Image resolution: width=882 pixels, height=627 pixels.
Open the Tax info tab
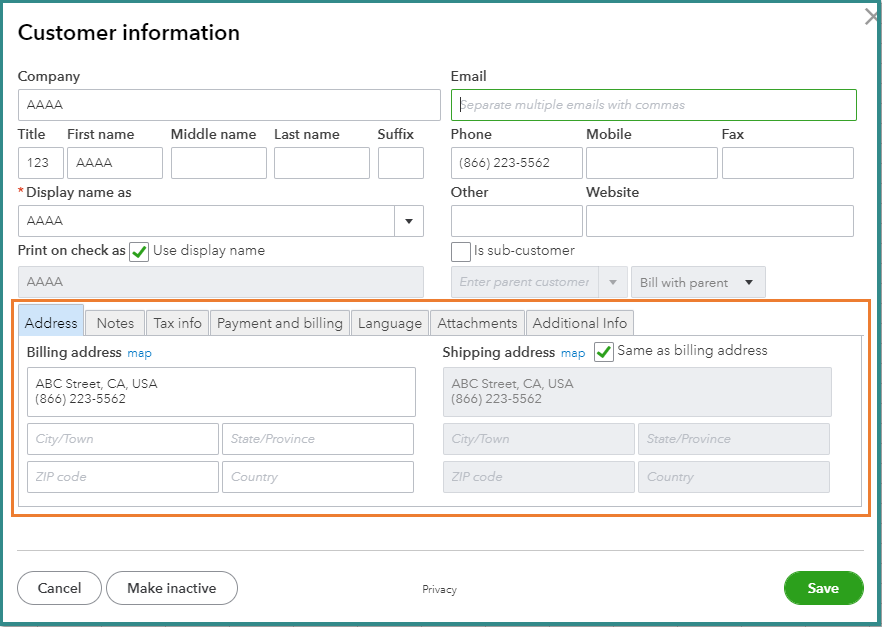177,323
